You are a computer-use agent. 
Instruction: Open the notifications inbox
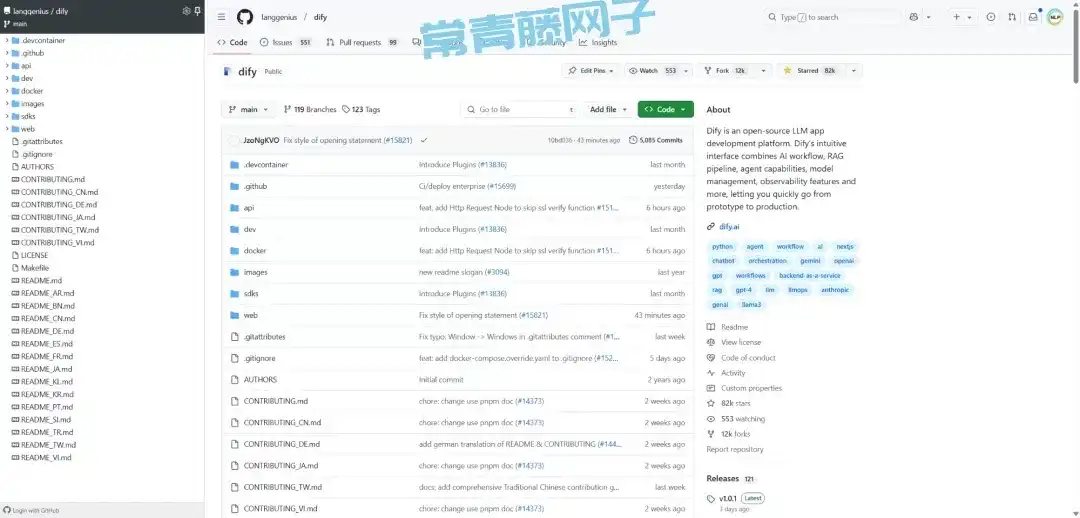[1033, 17]
